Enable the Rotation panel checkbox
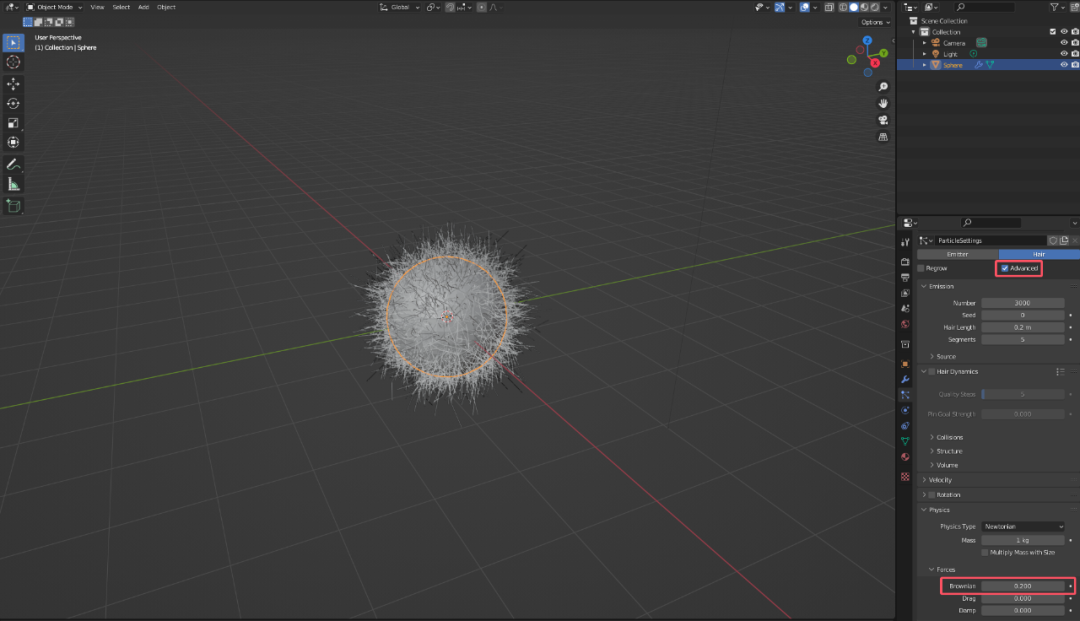This screenshot has height=621, width=1080. (x=932, y=495)
